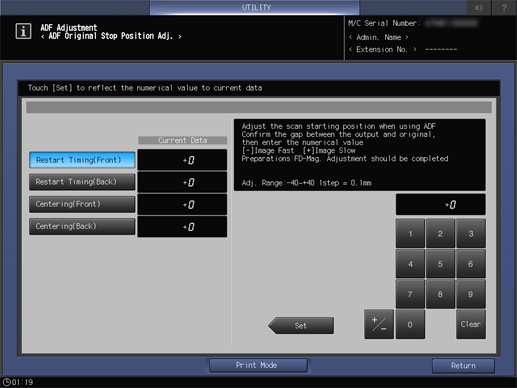The image size is (517, 388).
Task: Click the Return button
Action: 463,366
